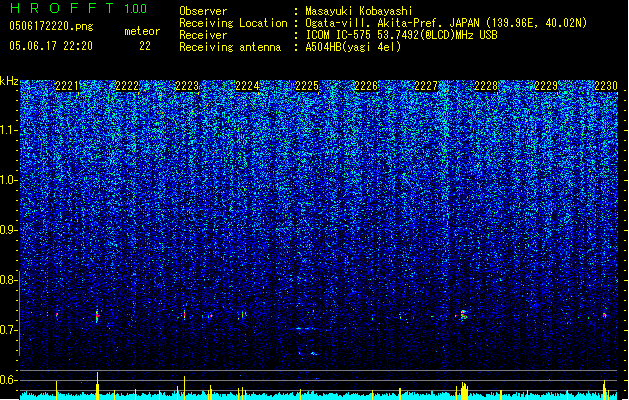Viewport: 629px width, 400px height.
Task: Click the 1.0 kHz axis label
Action: (x=9, y=181)
